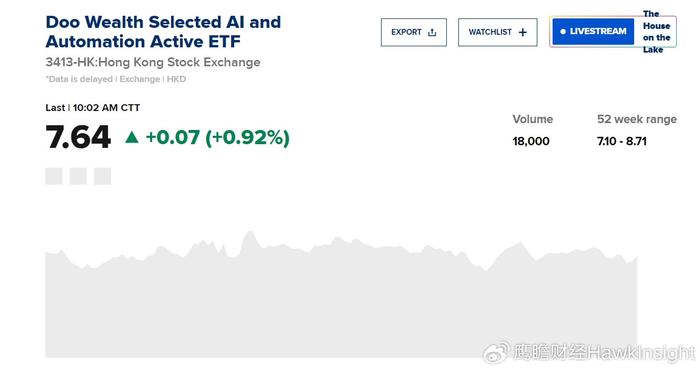The image size is (700, 371).
Task: Click the 52 week range 7.10 - 8.71
Action: pos(621,141)
